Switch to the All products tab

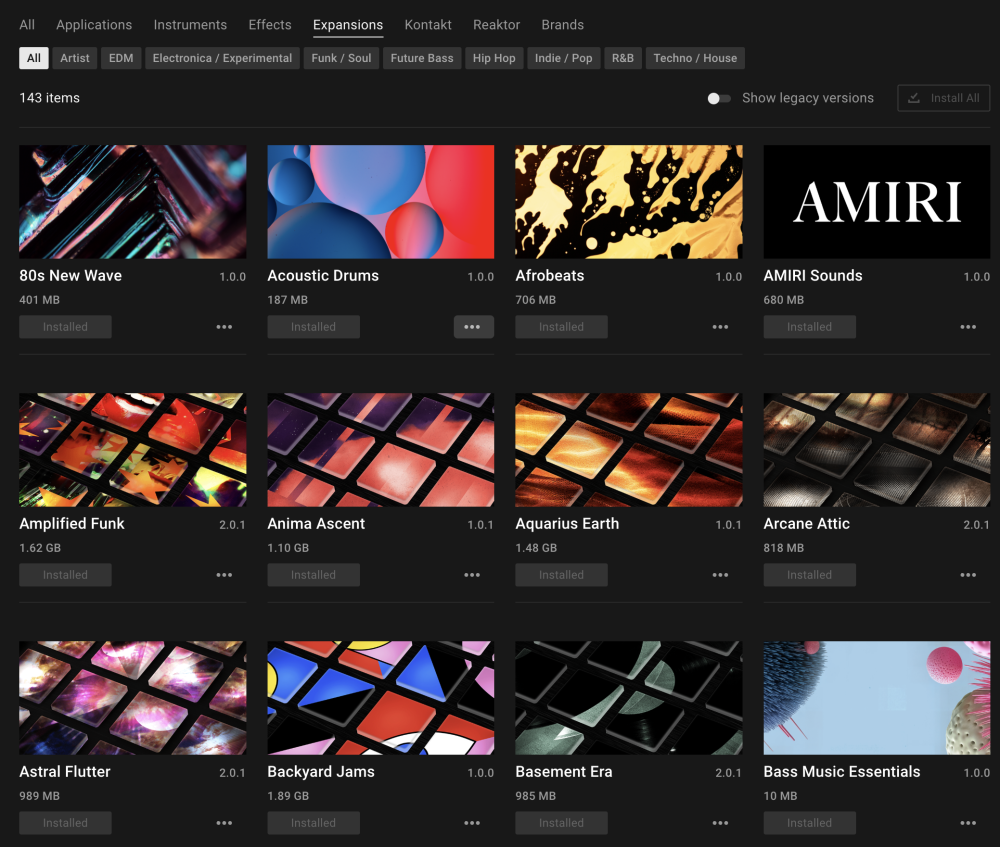27,25
